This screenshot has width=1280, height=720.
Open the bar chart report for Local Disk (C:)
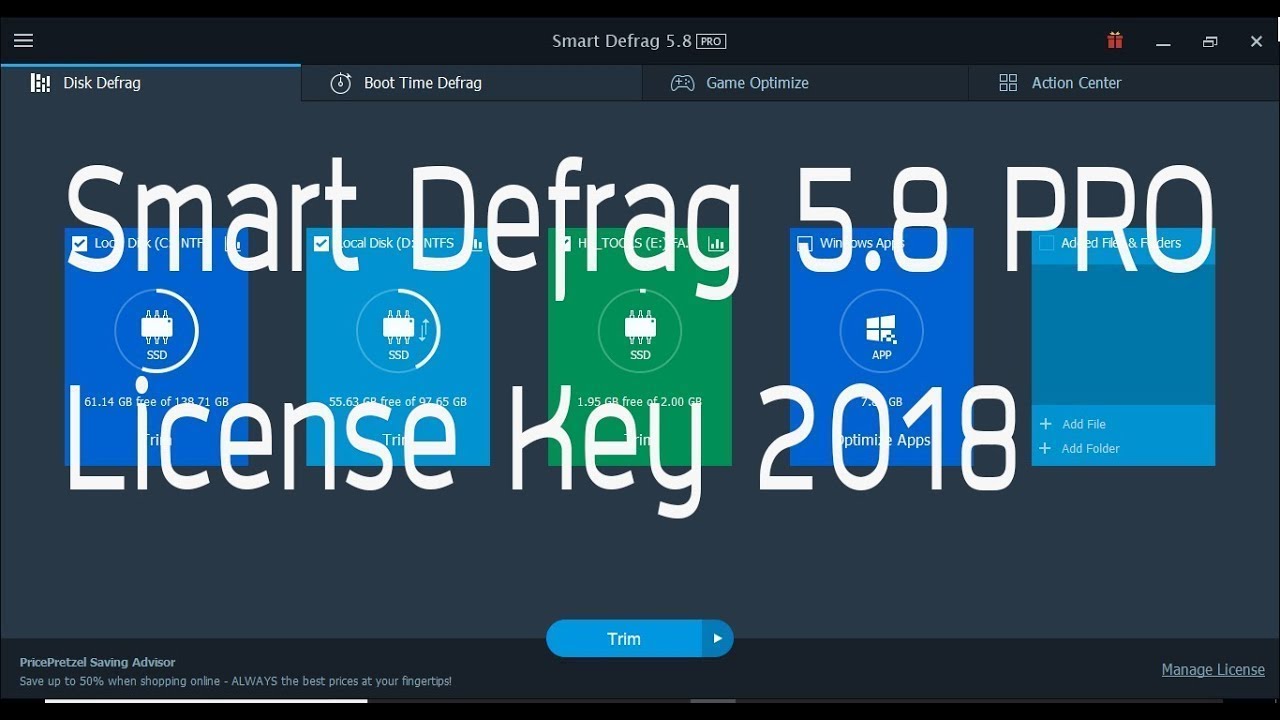(x=234, y=243)
